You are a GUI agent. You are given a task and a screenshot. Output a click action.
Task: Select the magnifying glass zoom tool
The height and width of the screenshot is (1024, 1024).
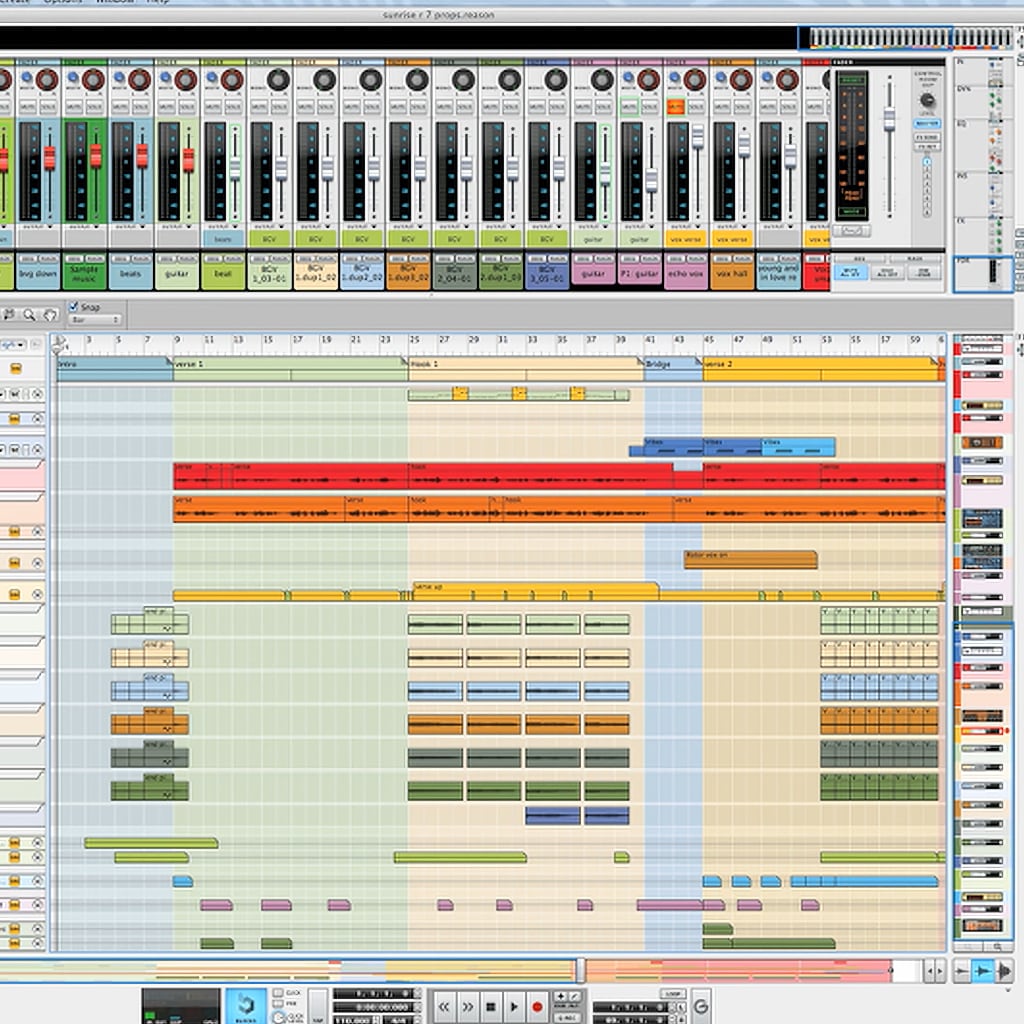pyautogui.click(x=29, y=315)
